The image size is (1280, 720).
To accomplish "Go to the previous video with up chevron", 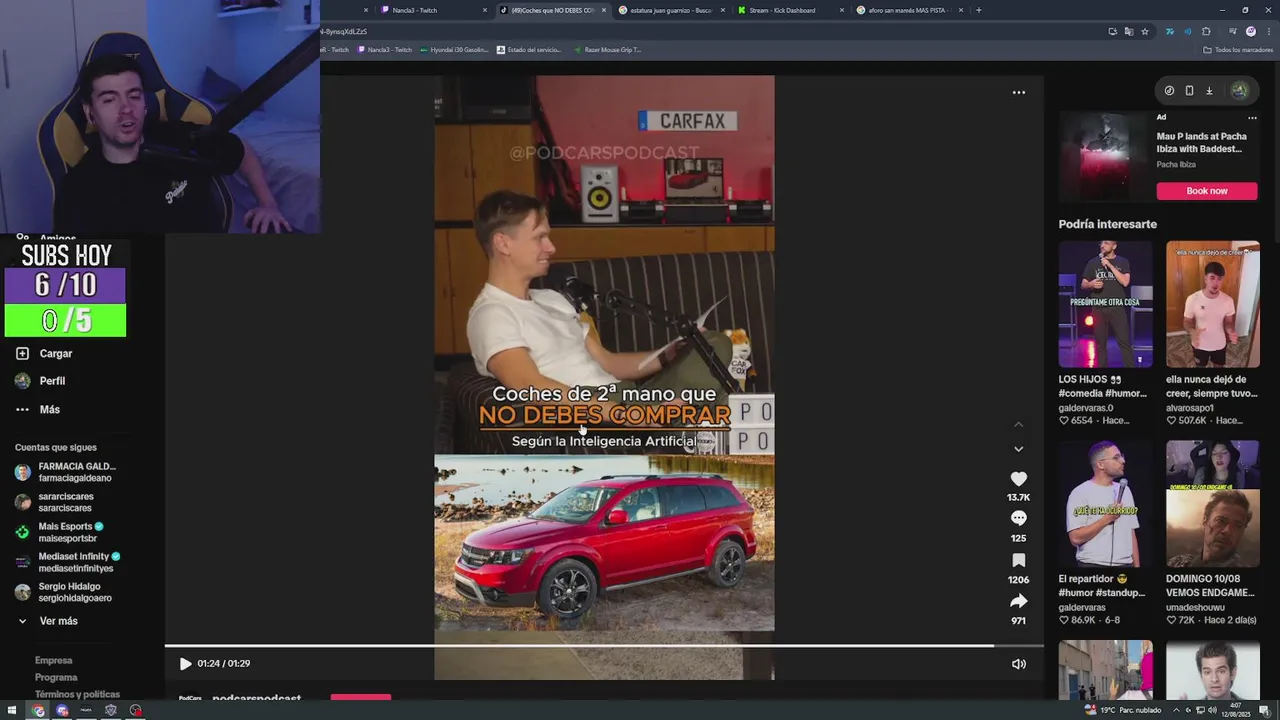I will point(1018,425).
